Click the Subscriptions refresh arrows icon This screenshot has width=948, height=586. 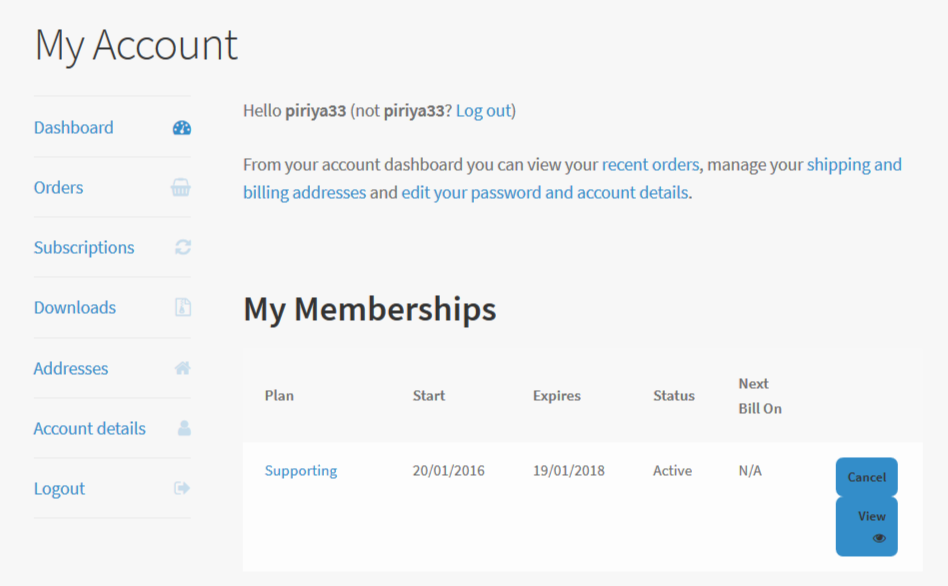(x=183, y=247)
